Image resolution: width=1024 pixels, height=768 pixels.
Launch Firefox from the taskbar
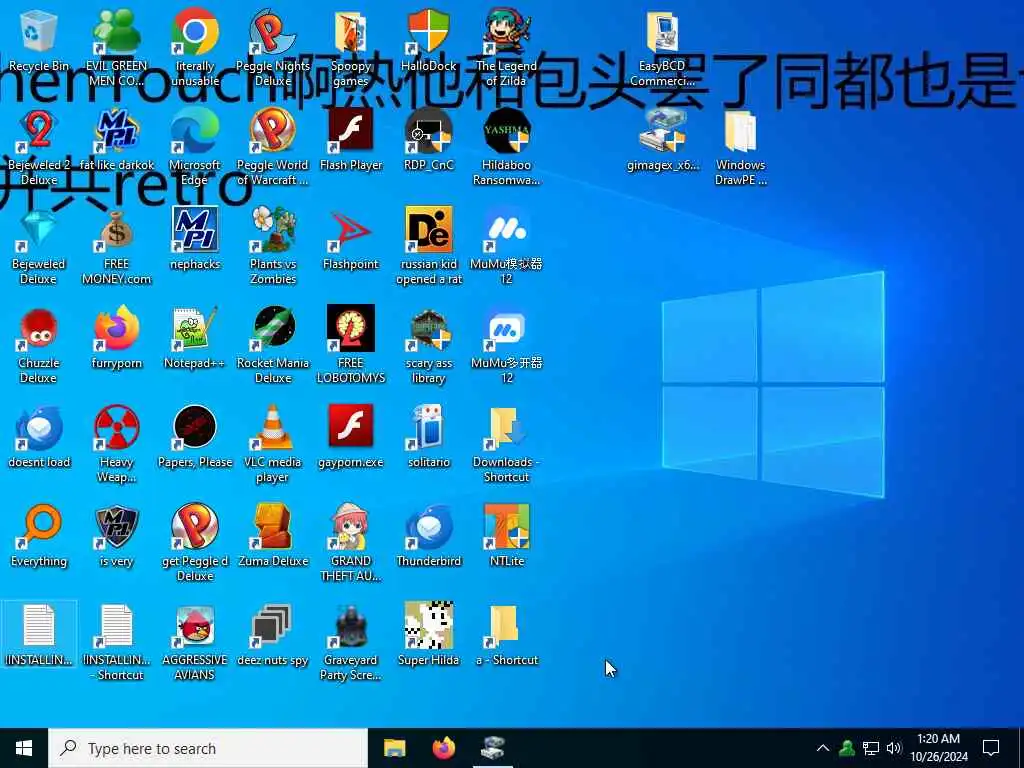point(444,748)
